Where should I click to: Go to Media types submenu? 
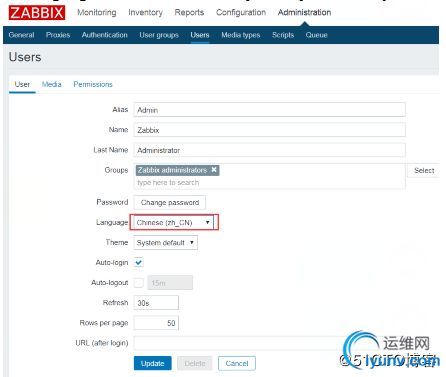tap(241, 35)
